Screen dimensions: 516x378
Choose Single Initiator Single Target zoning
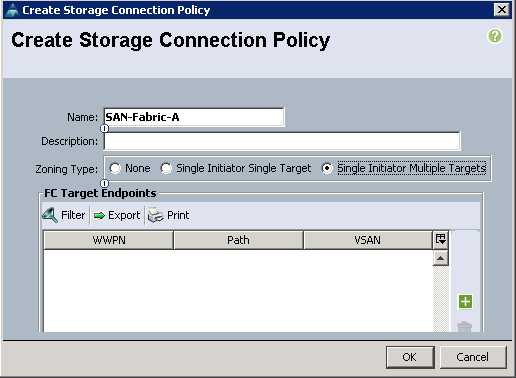coord(166,168)
